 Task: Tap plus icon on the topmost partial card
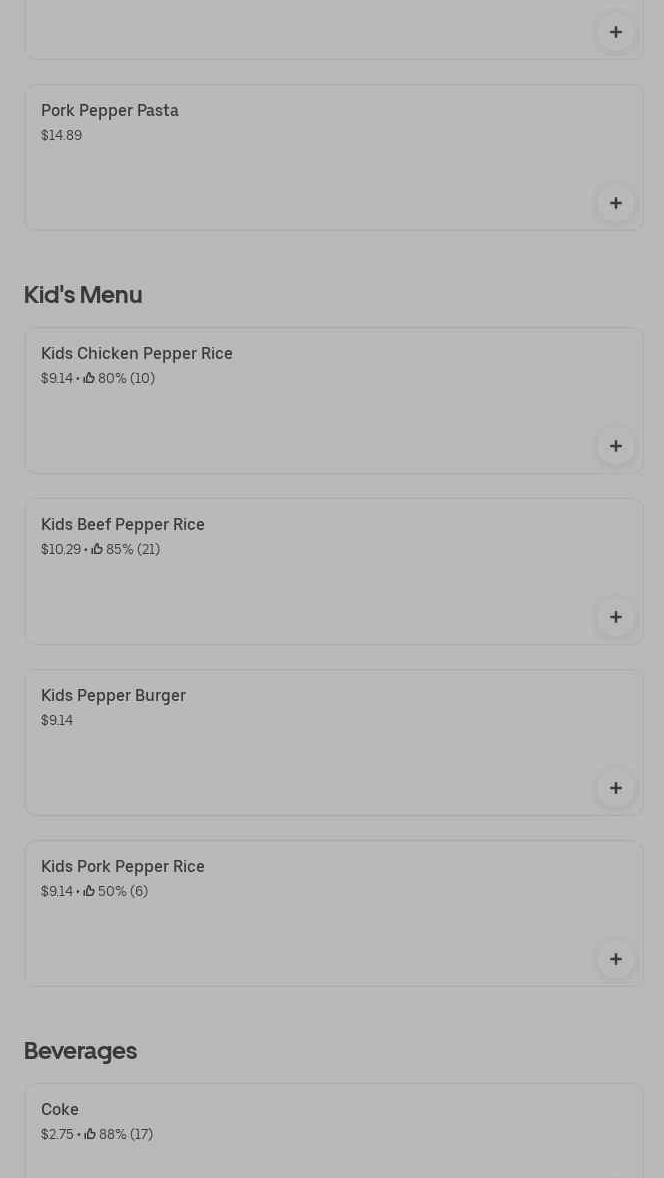click(616, 32)
